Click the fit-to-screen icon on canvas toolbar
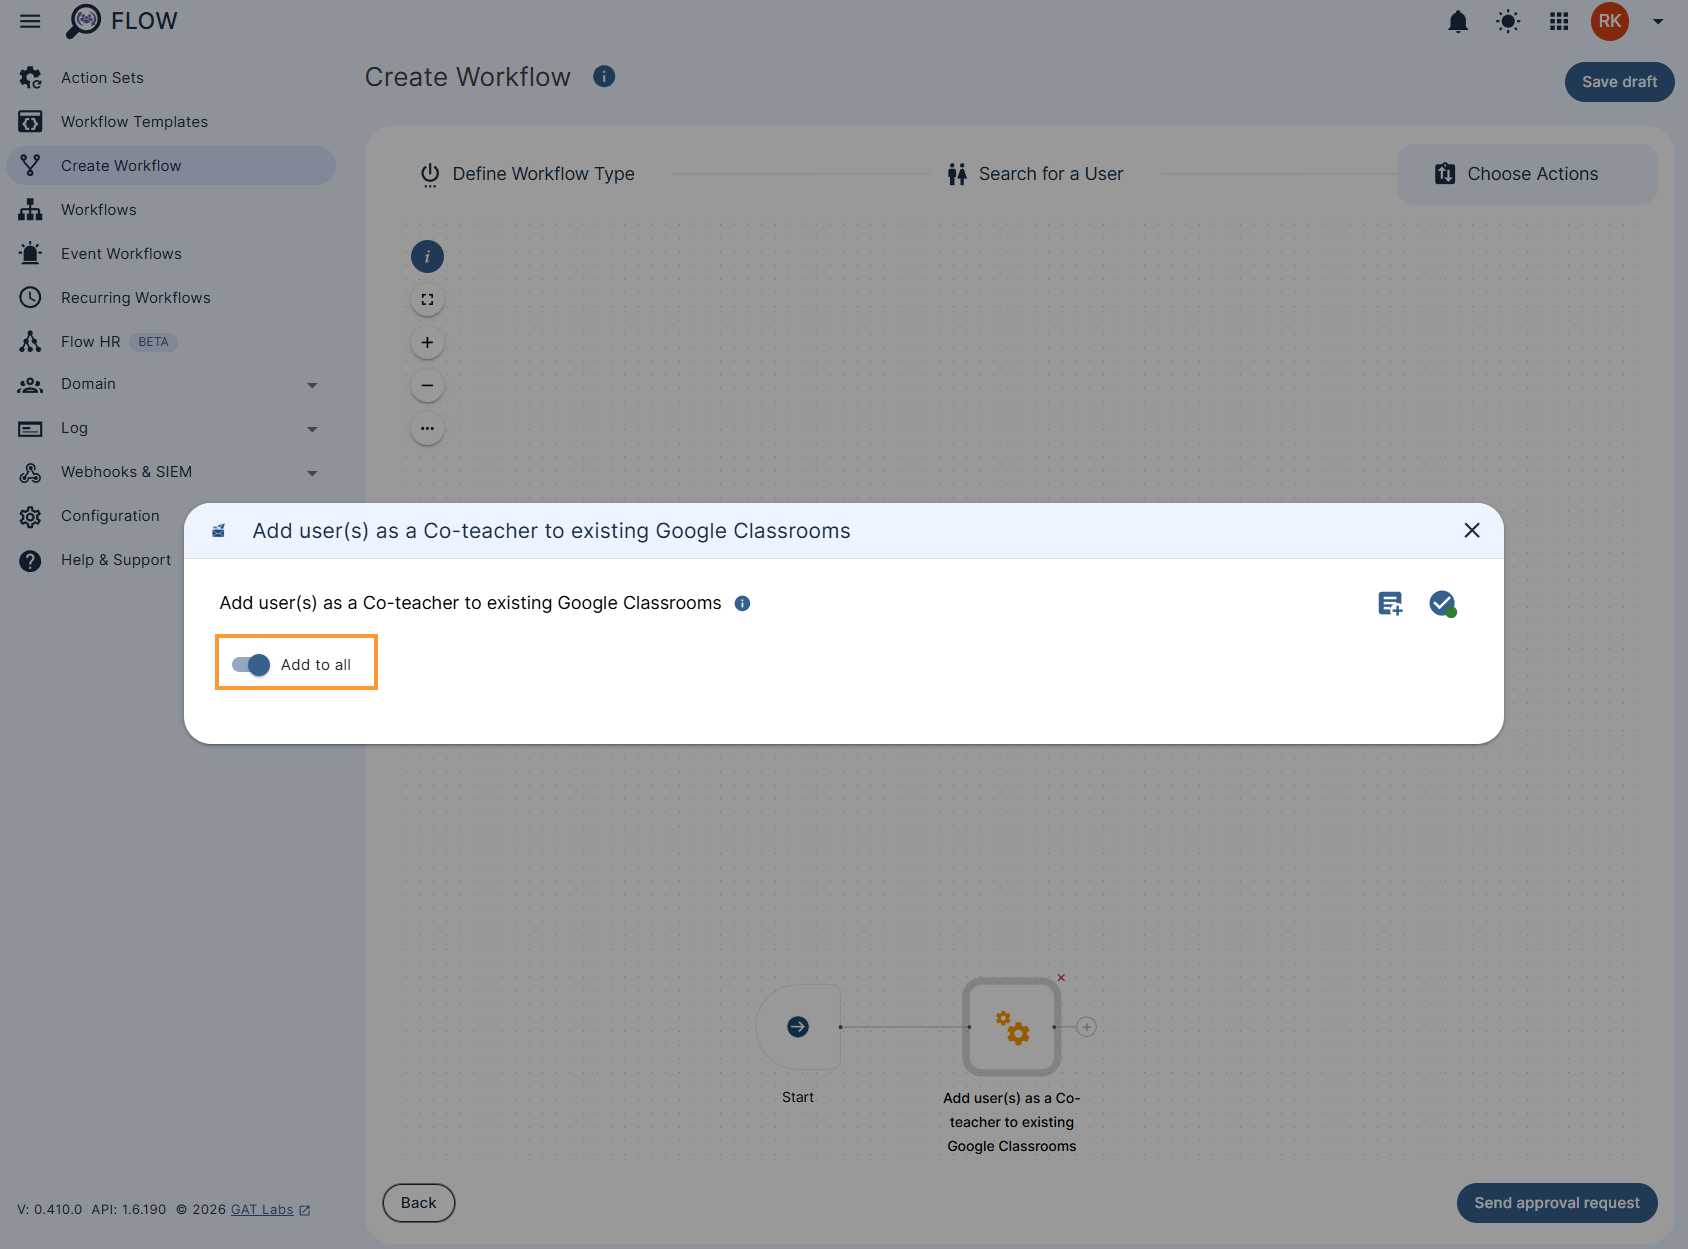 point(427,298)
